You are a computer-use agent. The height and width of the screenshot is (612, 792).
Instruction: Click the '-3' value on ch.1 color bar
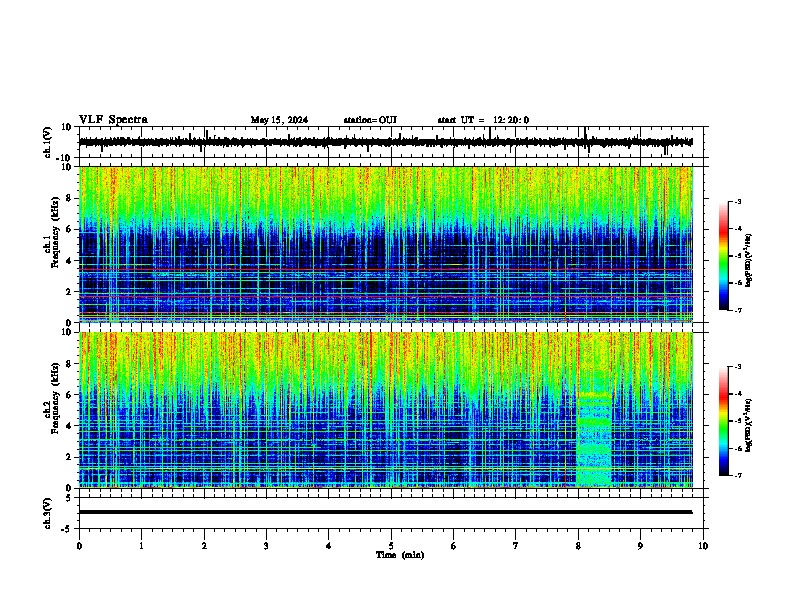point(737,202)
